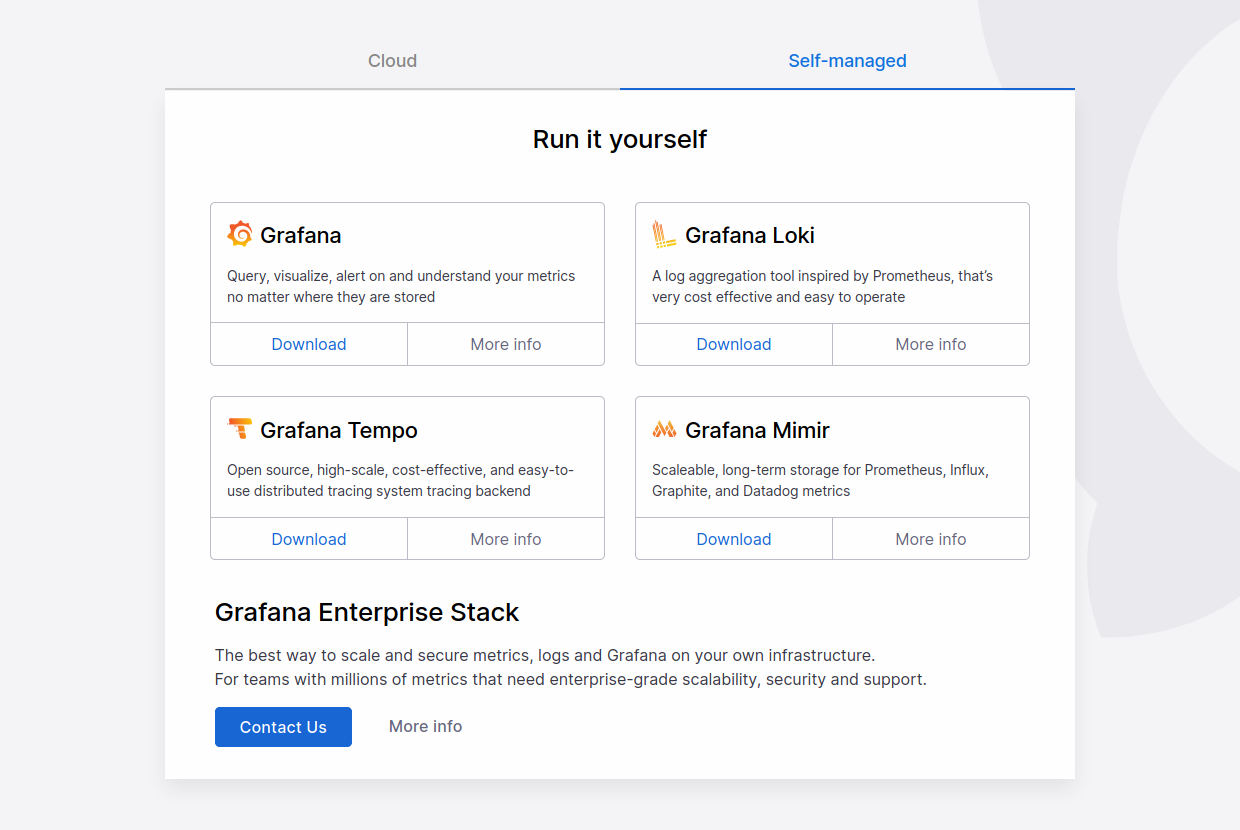
Task: Download Grafana Mimir
Action: (733, 538)
